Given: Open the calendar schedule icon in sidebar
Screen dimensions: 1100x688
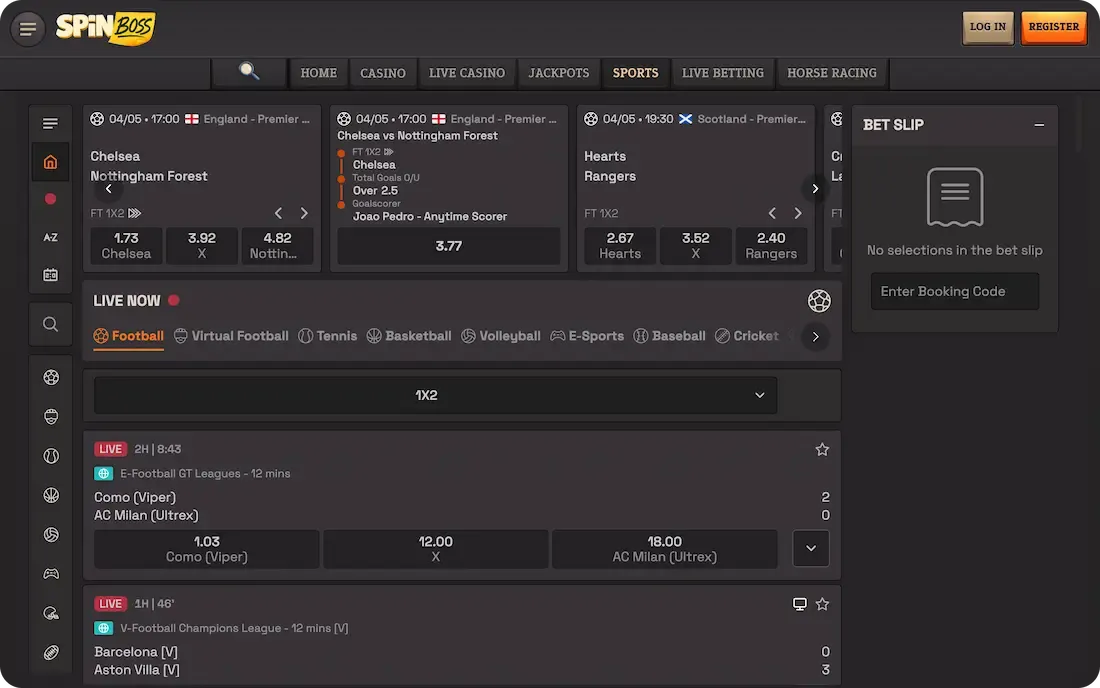Looking at the screenshot, I should pyautogui.click(x=51, y=275).
